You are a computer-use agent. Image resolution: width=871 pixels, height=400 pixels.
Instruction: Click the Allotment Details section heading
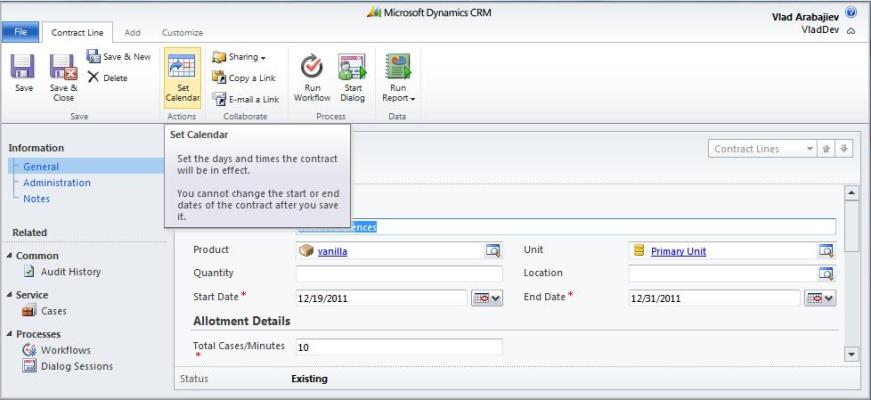[242, 321]
